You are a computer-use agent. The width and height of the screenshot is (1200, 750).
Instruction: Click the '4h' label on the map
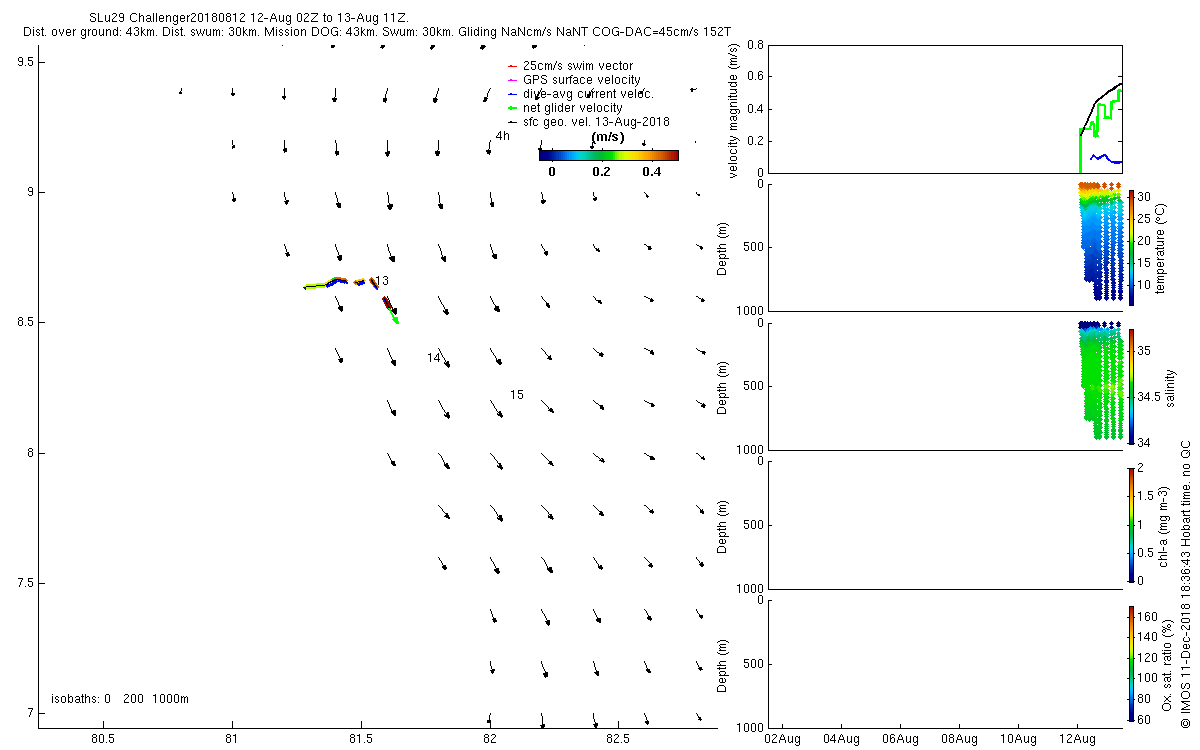click(x=502, y=136)
